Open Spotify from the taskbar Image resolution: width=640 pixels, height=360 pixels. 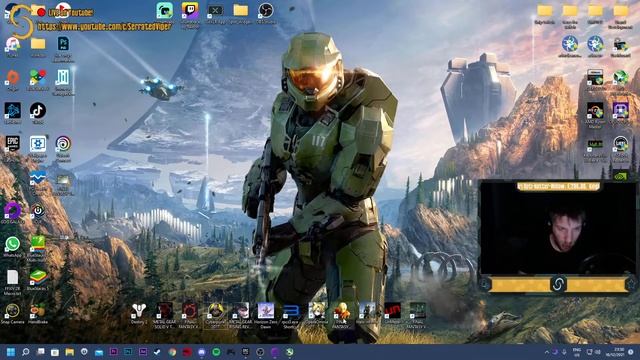(216, 352)
